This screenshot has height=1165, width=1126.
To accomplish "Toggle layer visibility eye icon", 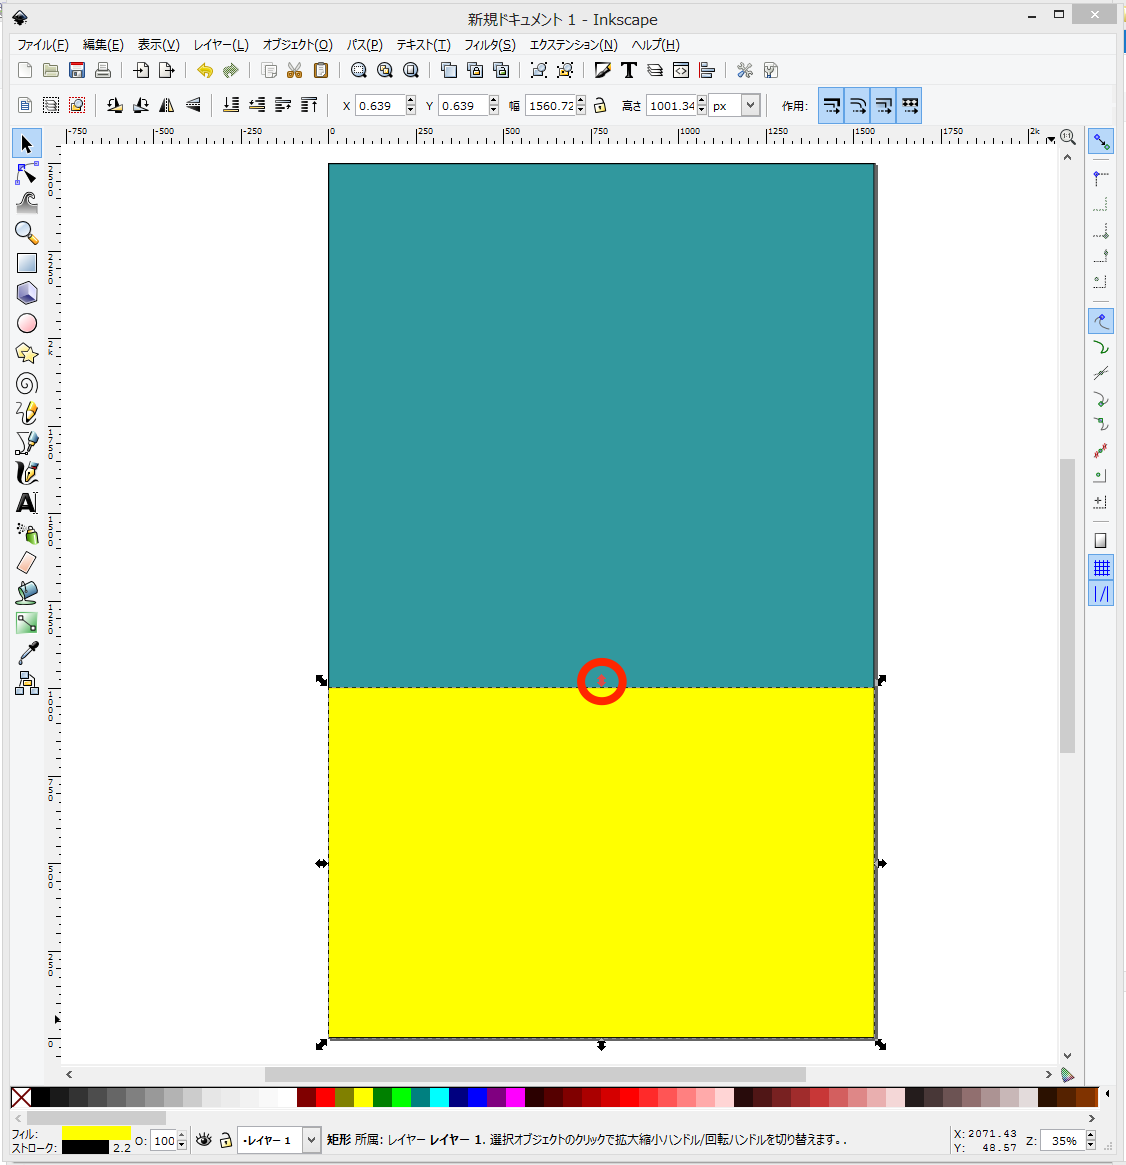I will (204, 1140).
